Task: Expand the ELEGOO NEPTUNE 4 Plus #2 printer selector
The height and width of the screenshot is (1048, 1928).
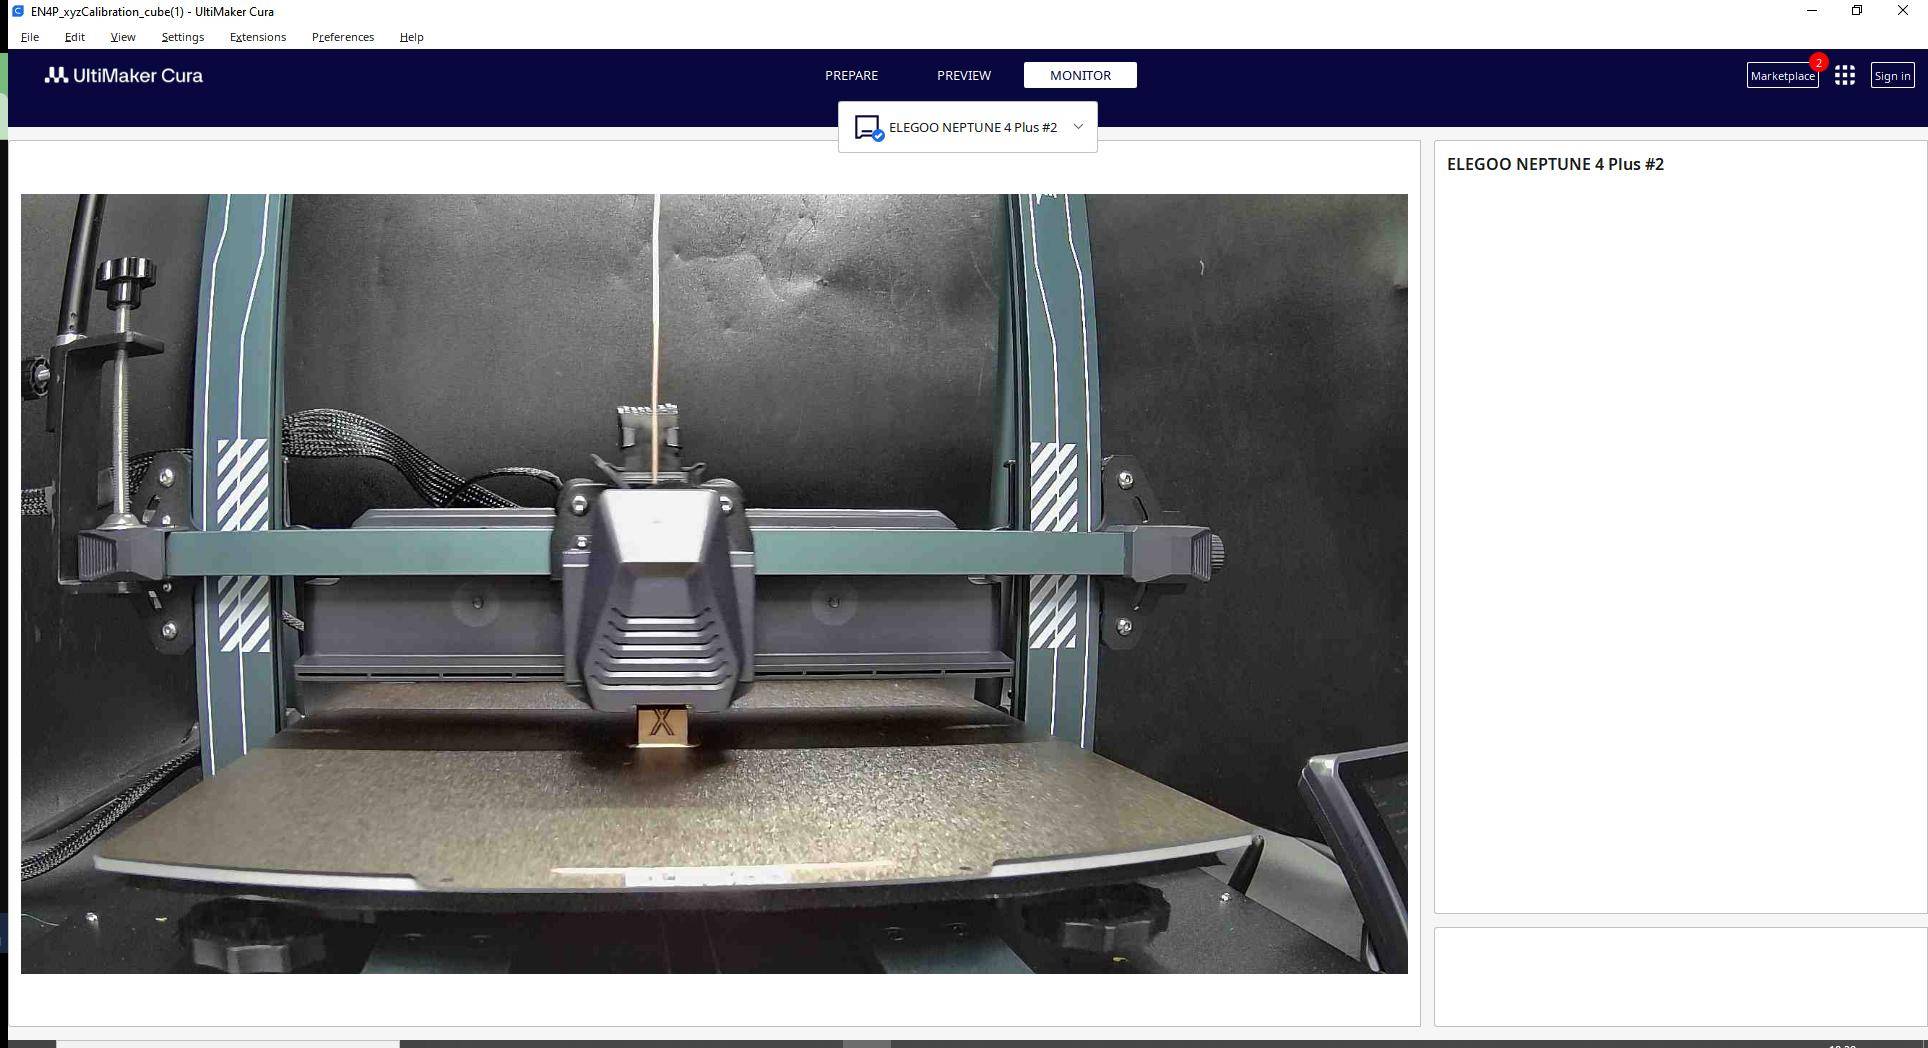Action: pyautogui.click(x=968, y=127)
